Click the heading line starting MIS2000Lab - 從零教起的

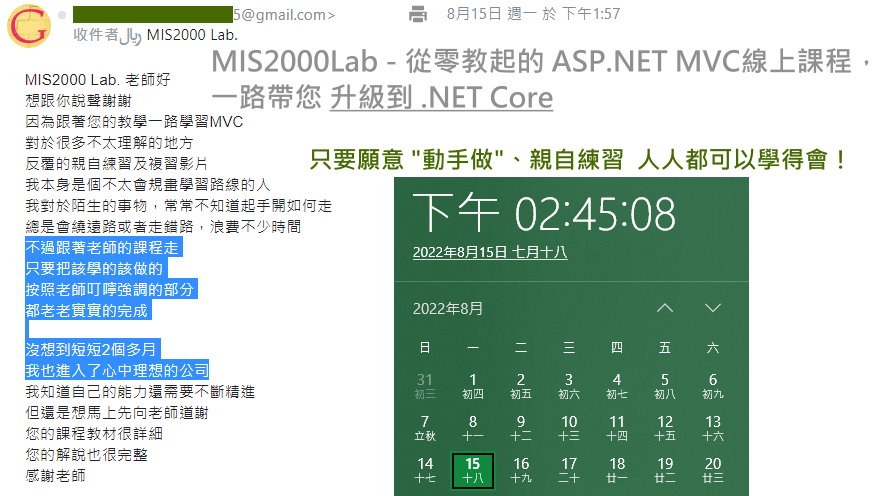point(542,61)
